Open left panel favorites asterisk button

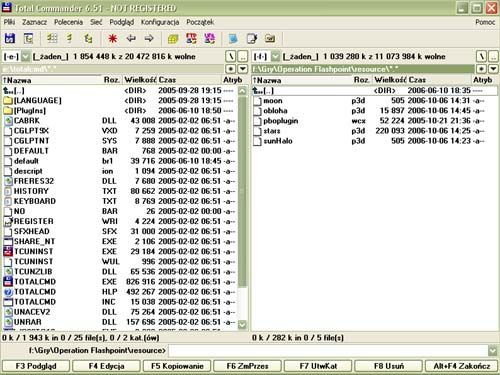(x=230, y=69)
